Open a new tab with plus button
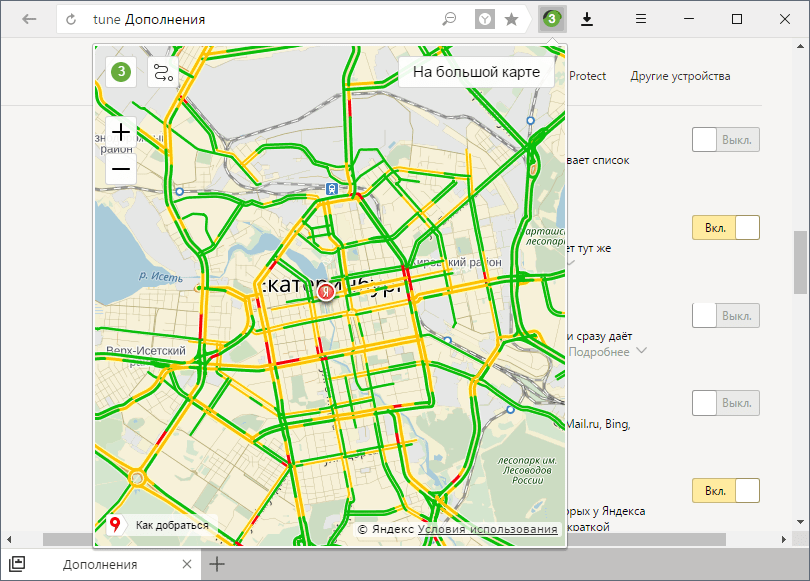The width and height of the screenshot is (810, 581). (217, 564)
